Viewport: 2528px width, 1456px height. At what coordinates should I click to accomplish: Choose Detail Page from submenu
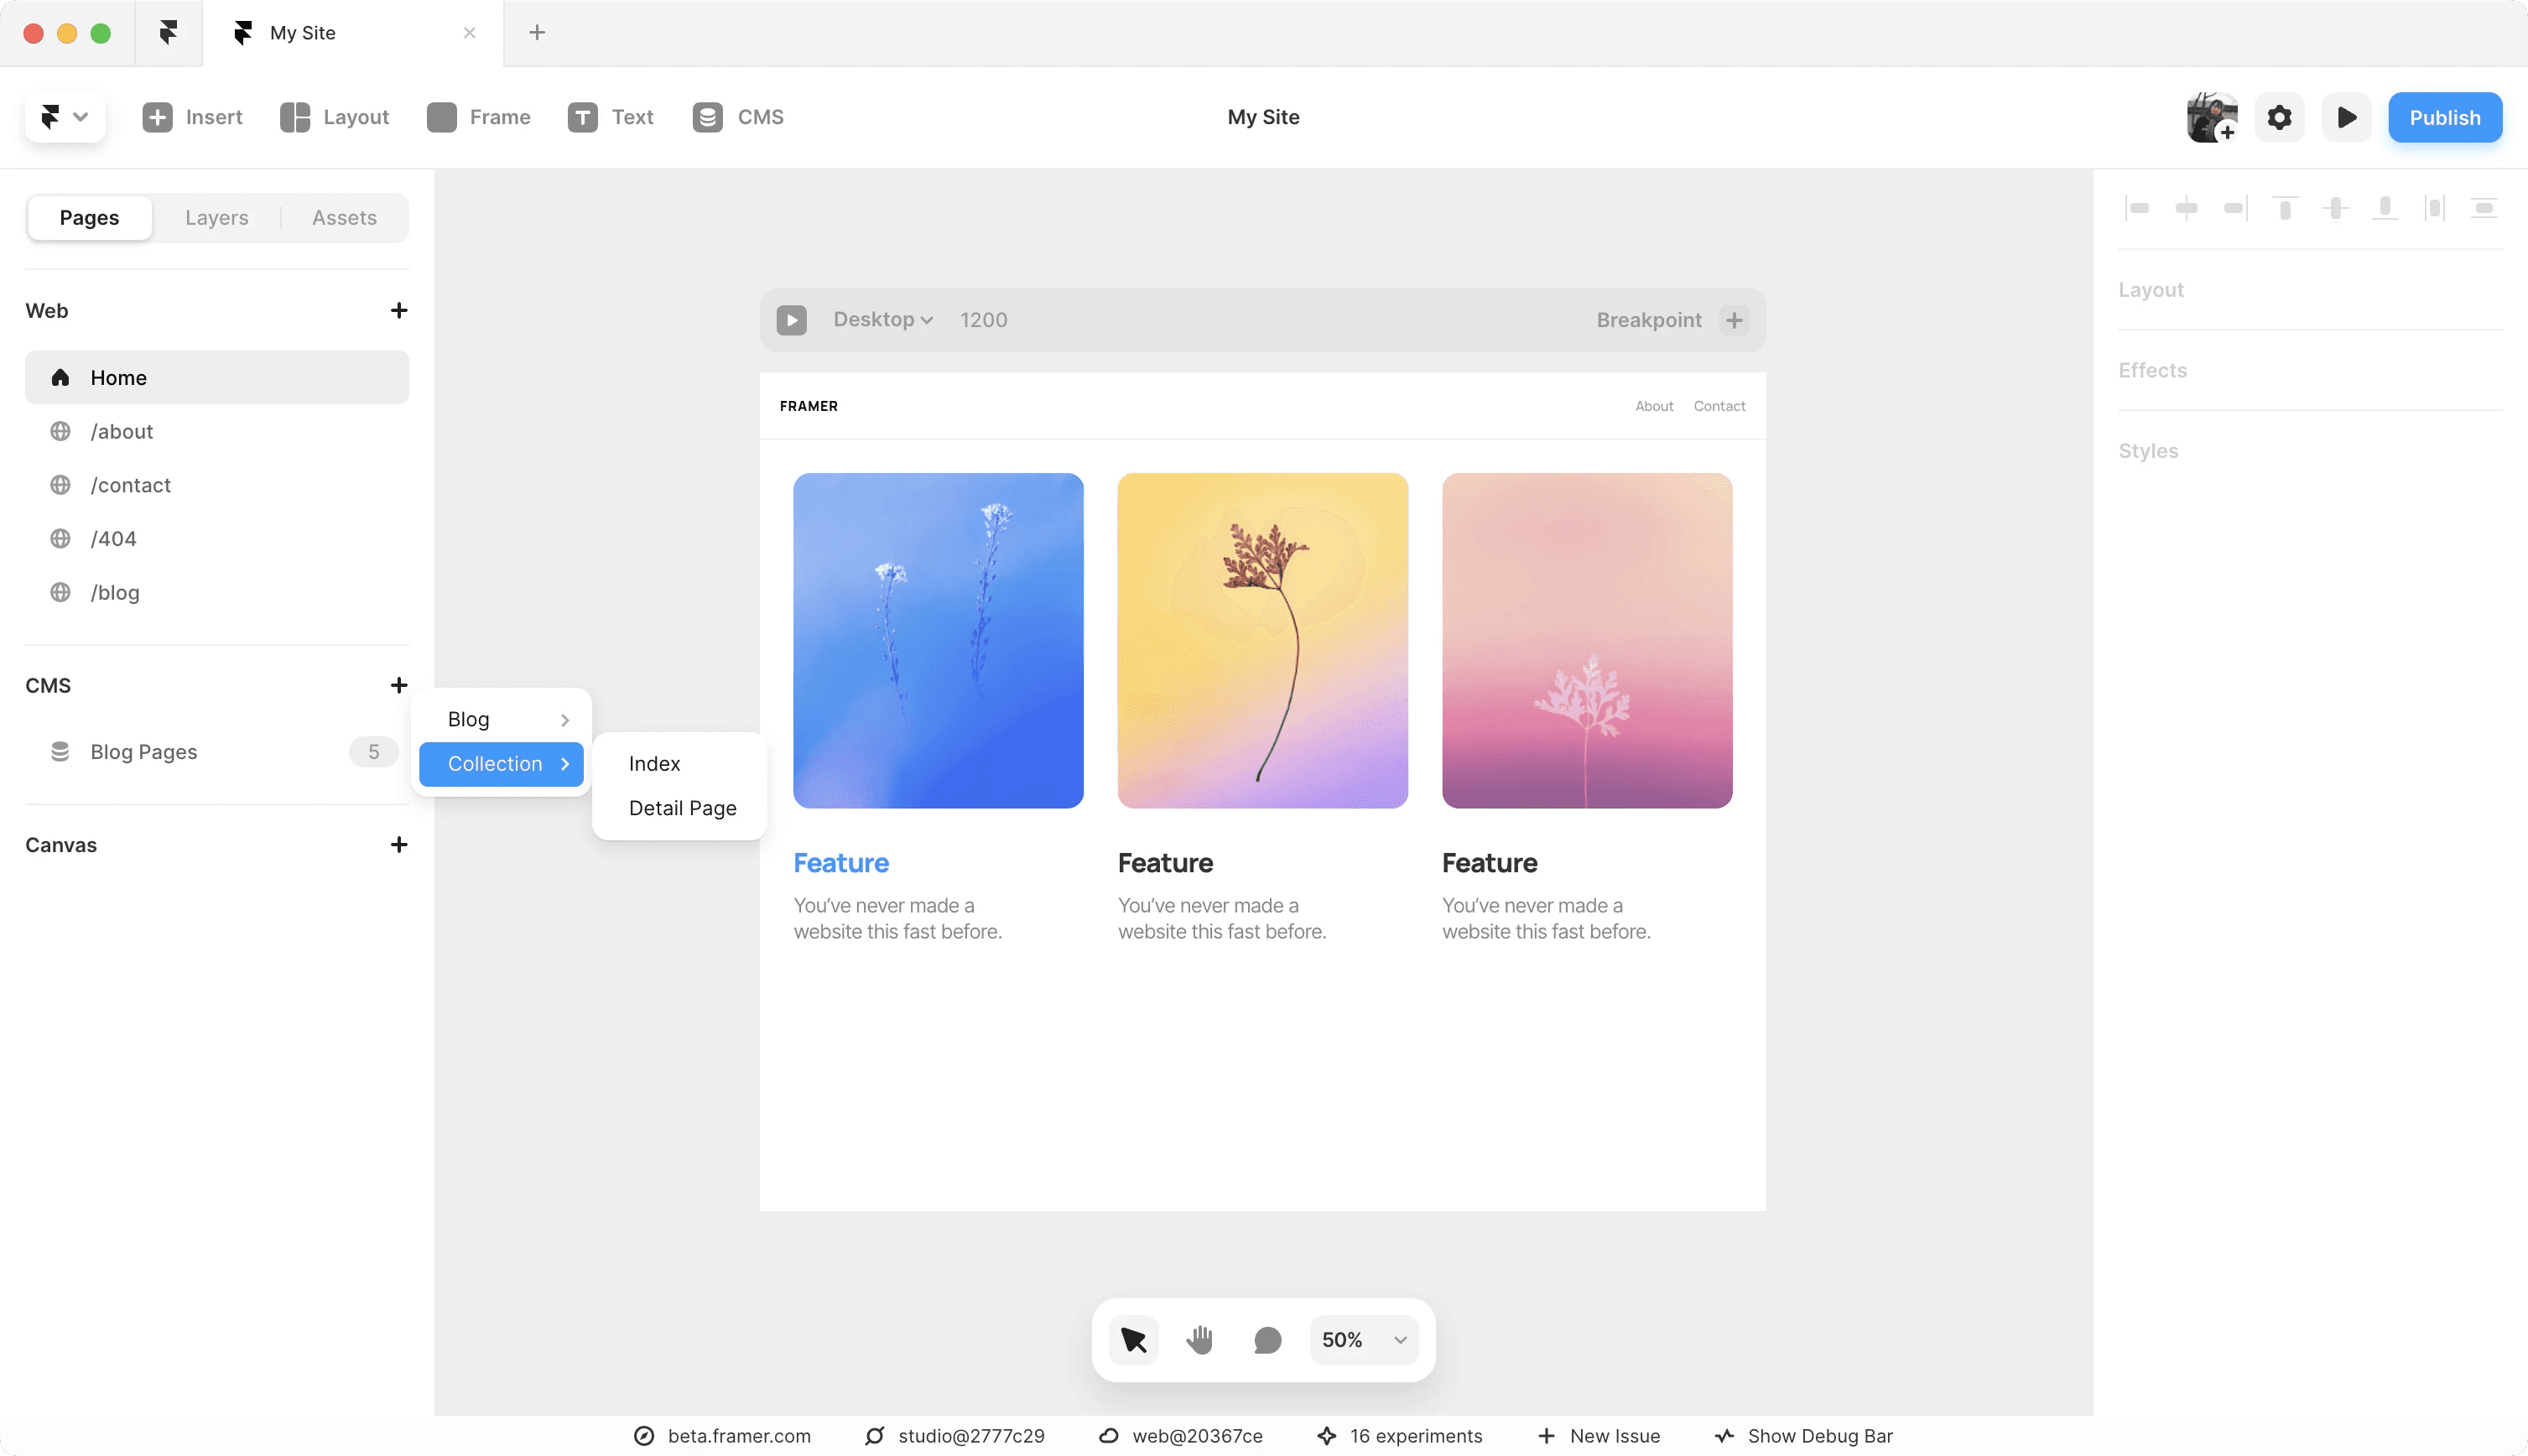tap(682, 808)
